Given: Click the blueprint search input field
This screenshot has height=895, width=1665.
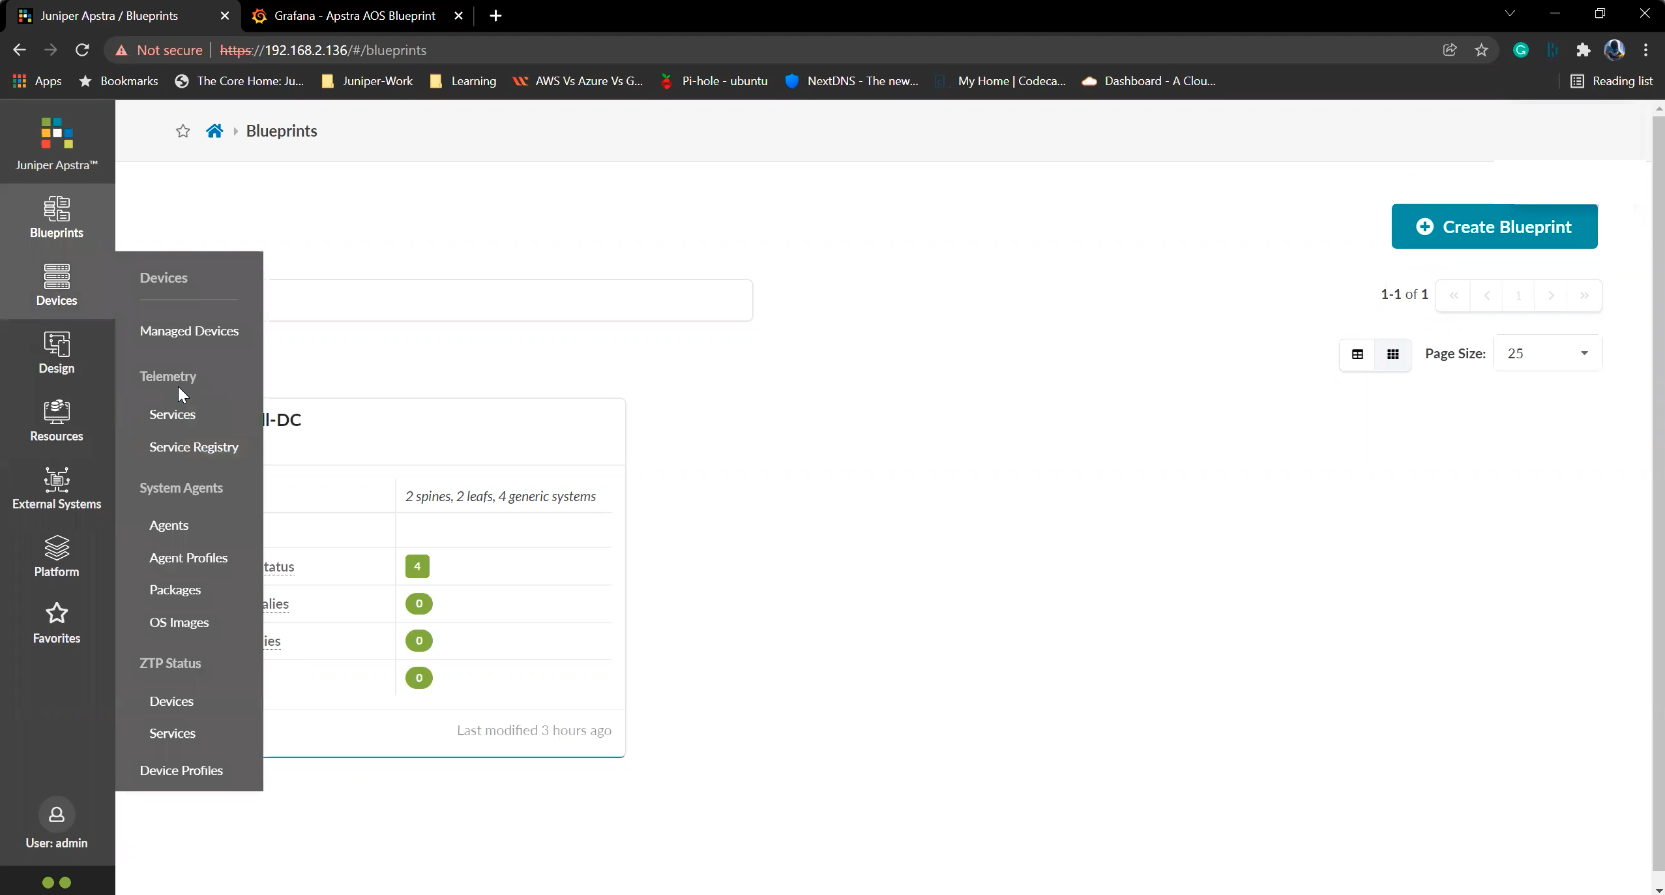Looking at the screenshot, I should point(508,300).
